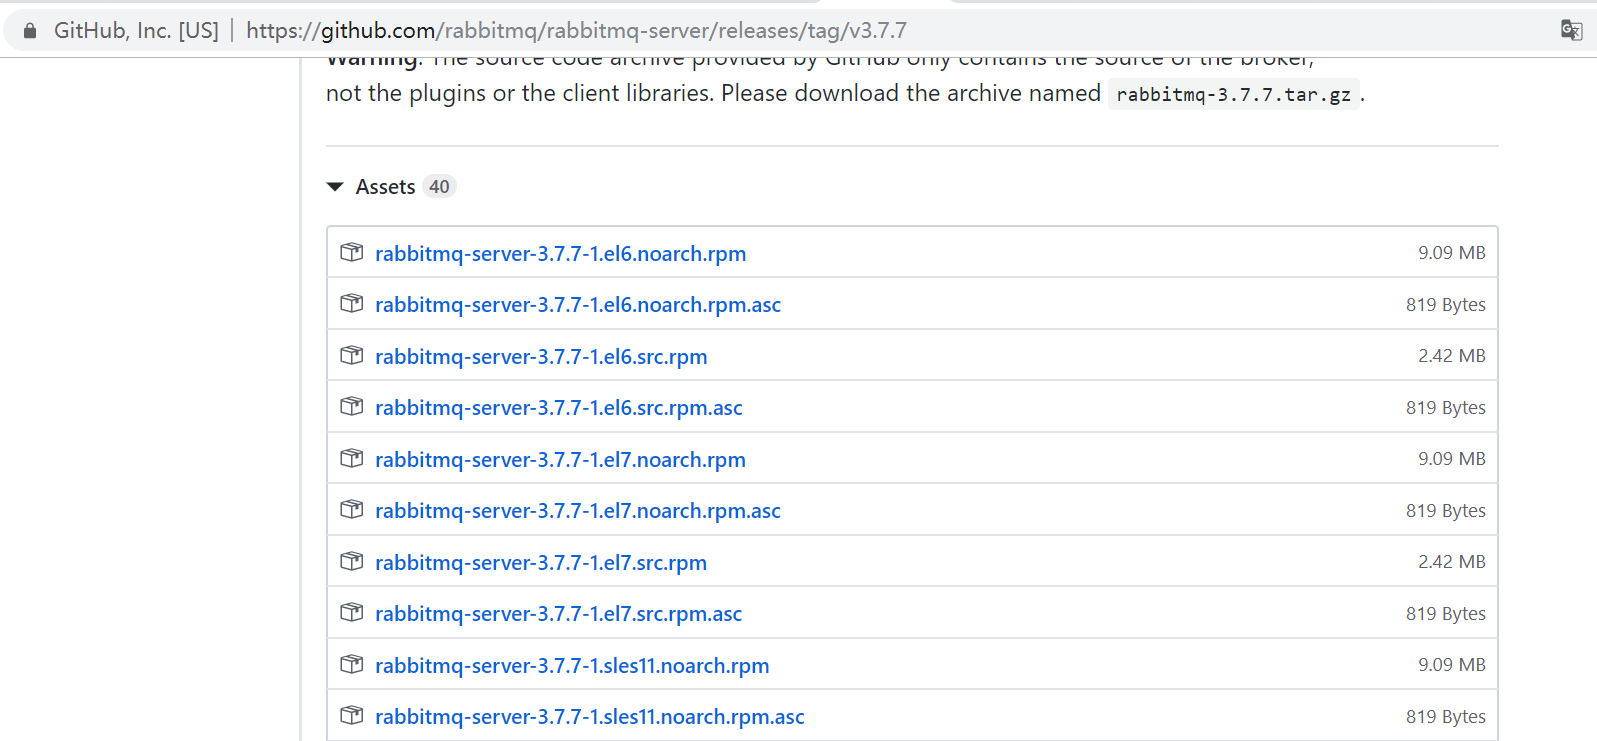The width and height of the screenshot is (1597, 741).
Task: Download rabbitmq-server-3.7.7-1.el6.src.rpm
Action: click(541, 357)
